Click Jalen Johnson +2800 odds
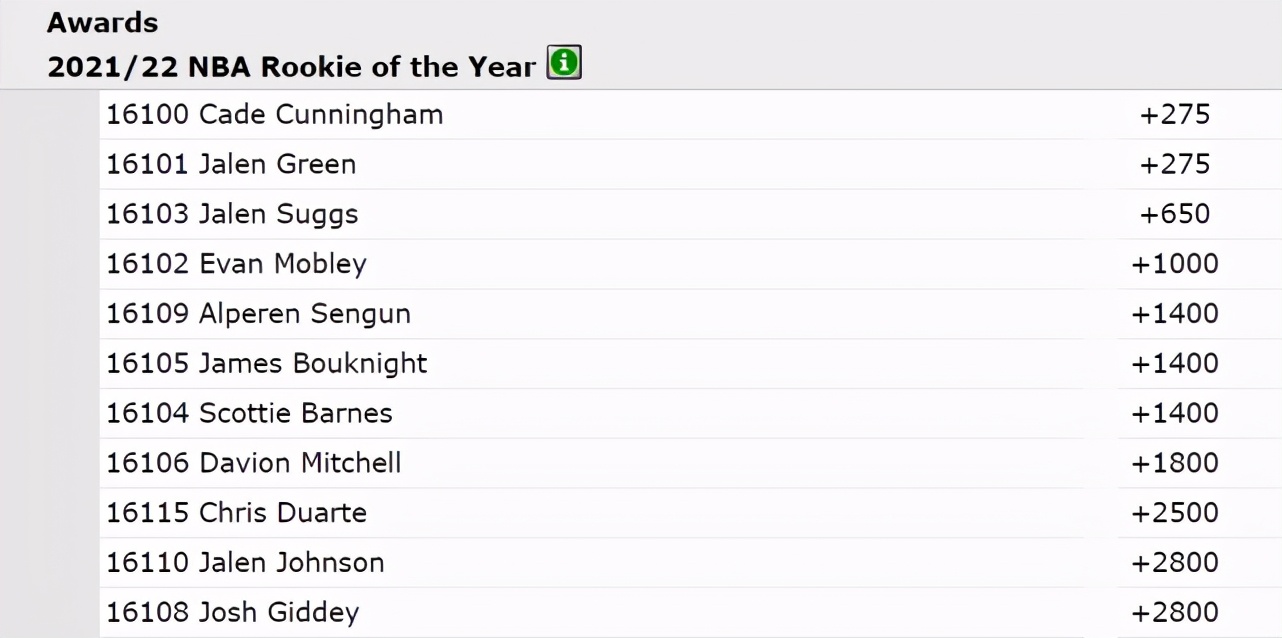The height and width of the screenshot is (638, 1282). (1175, 563)
